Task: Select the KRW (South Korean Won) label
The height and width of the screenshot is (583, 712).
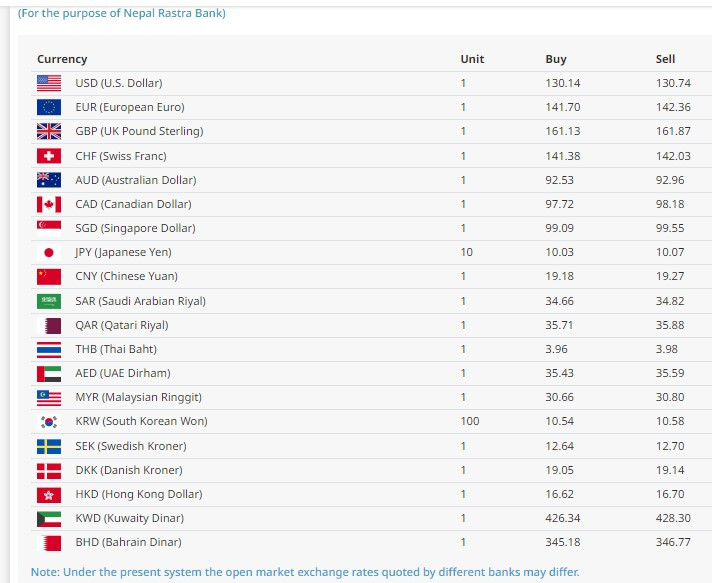Action: tap(142, 421)
